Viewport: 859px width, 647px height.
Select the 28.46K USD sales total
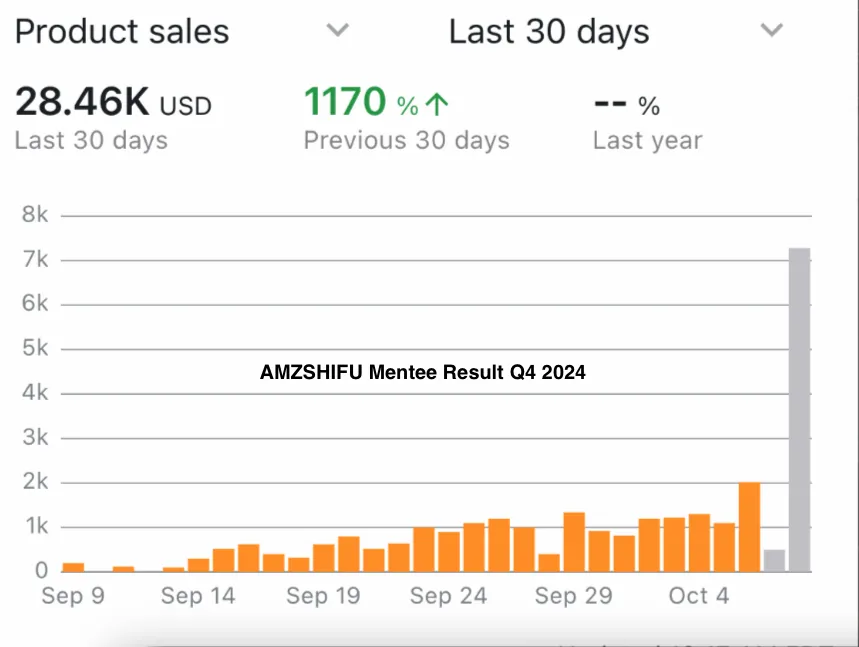tap(113, 102)
